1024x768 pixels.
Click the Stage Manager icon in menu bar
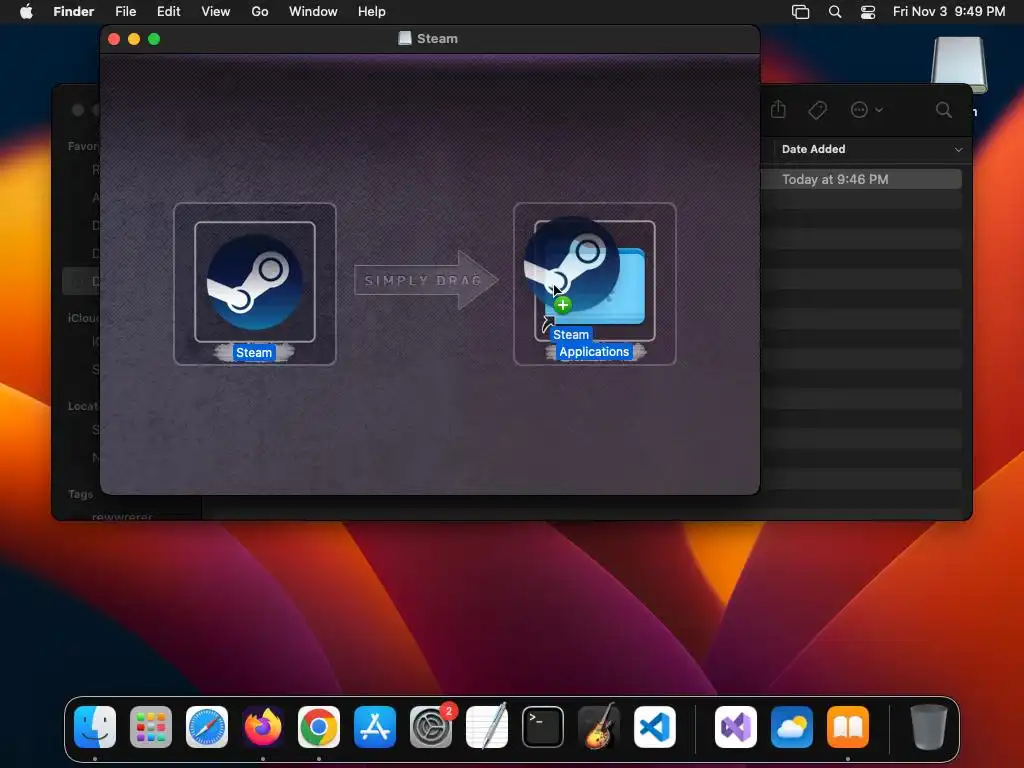pos(800,11)
